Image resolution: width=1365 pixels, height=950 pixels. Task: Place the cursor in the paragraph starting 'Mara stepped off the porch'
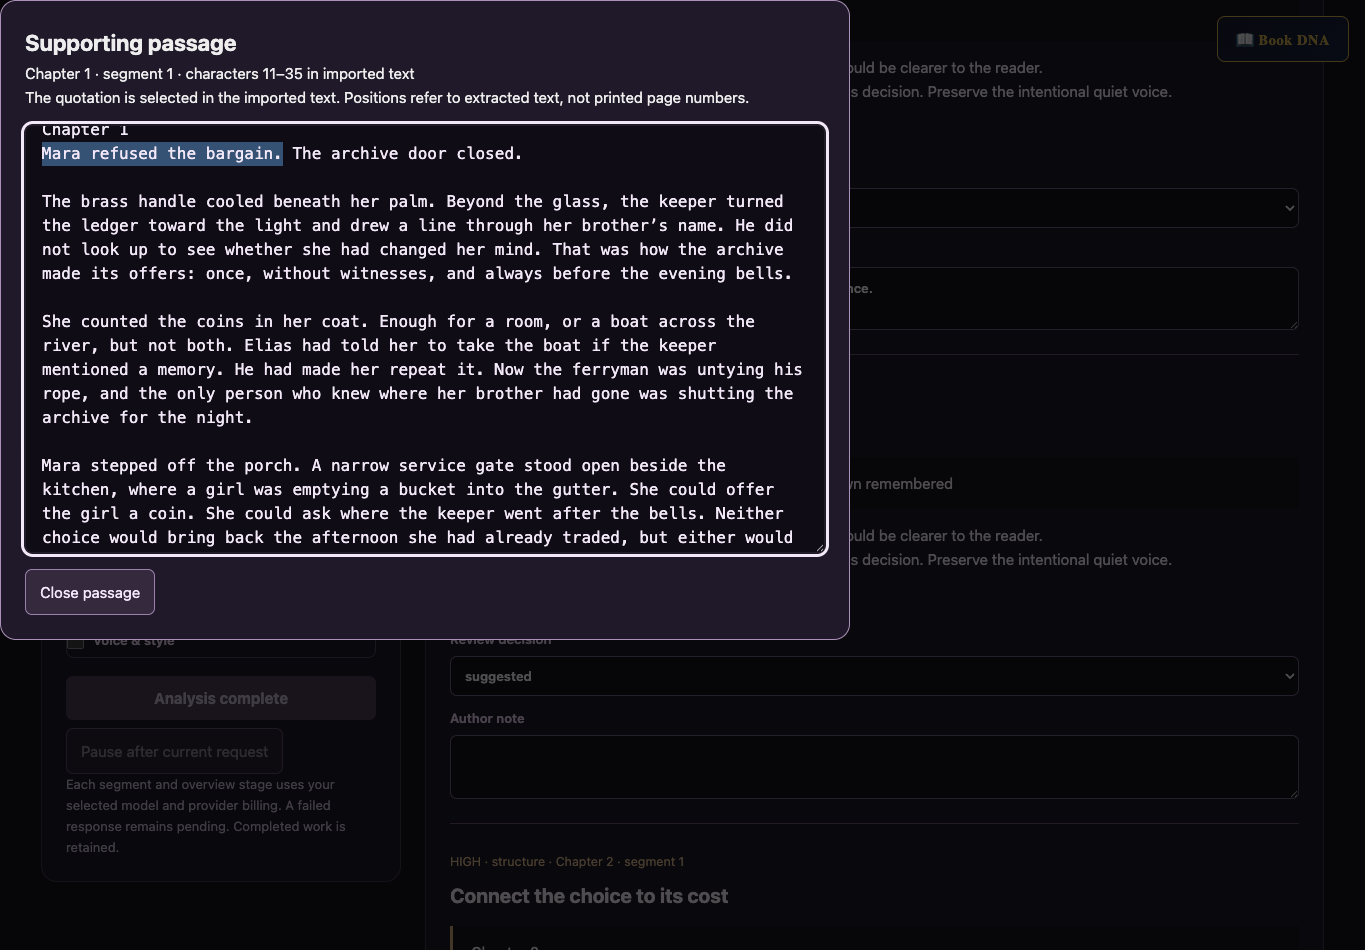click(418, 501)
